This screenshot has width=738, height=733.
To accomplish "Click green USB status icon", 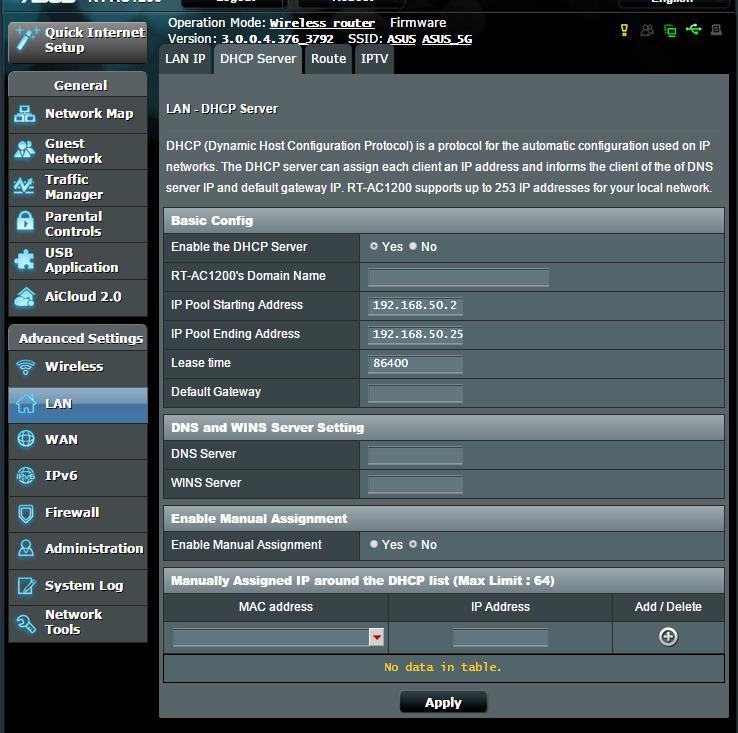I will 693,30.
